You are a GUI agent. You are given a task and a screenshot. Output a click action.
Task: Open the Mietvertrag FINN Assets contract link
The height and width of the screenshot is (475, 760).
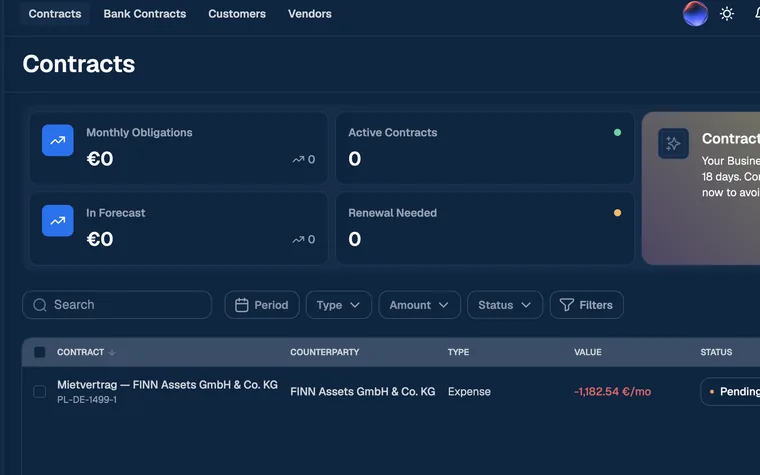pyautogui.click(x=167, y=385)
